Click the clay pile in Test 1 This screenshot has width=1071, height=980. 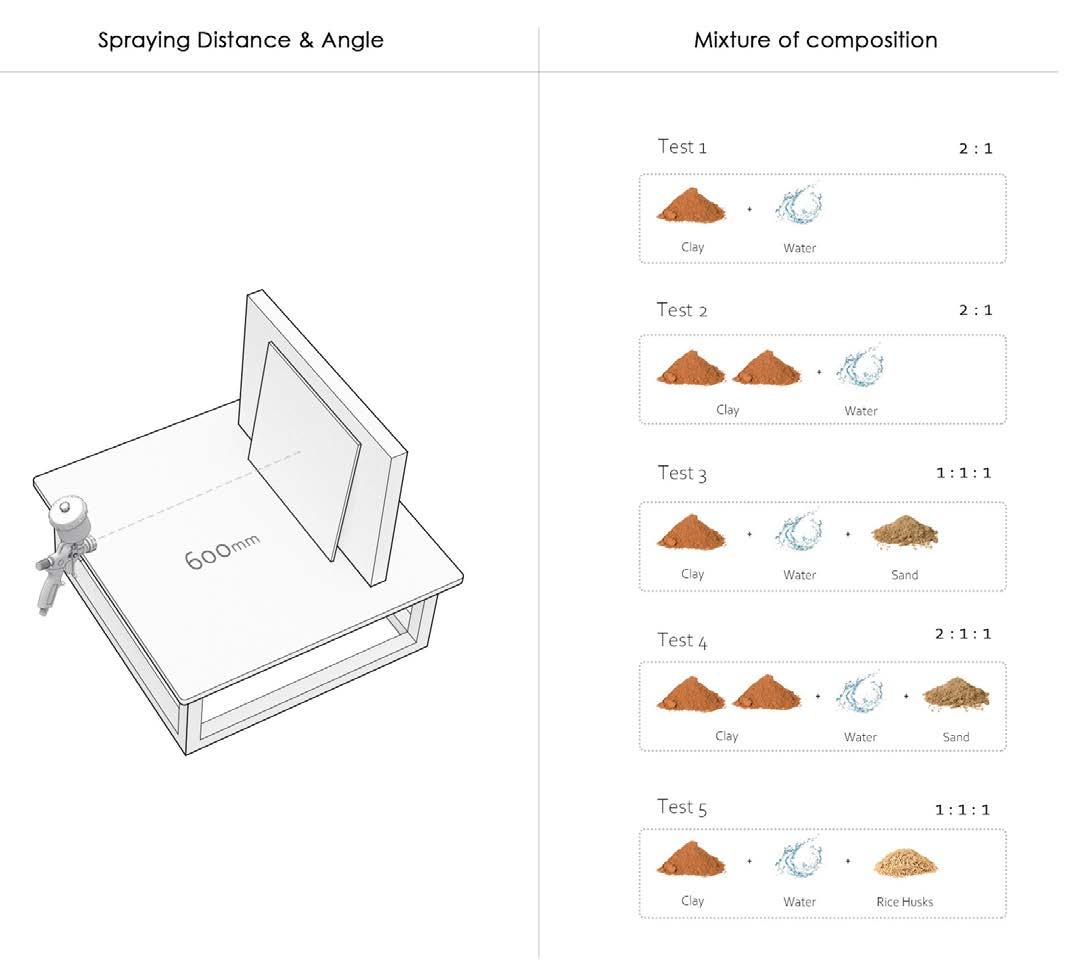(x=692, y=207)
